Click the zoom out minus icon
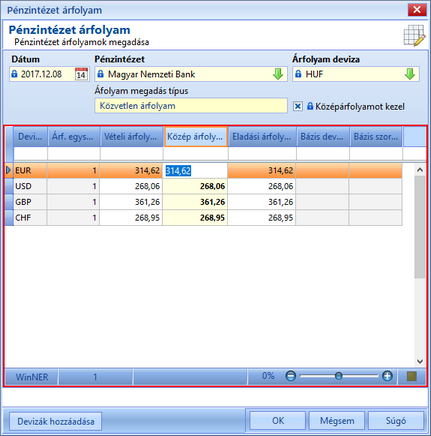Image resolution: width=431 pixels, height=436 pixels. 290,377
